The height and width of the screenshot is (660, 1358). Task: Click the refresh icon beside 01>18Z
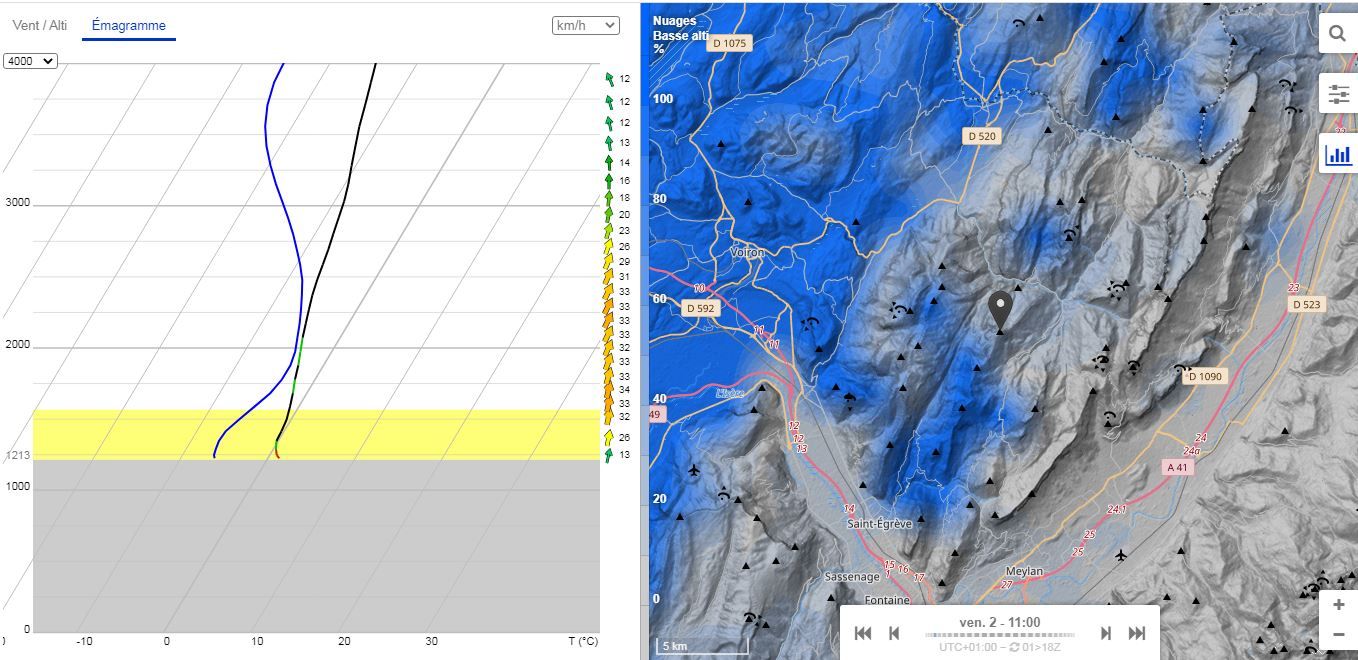tap(1014, 647)
